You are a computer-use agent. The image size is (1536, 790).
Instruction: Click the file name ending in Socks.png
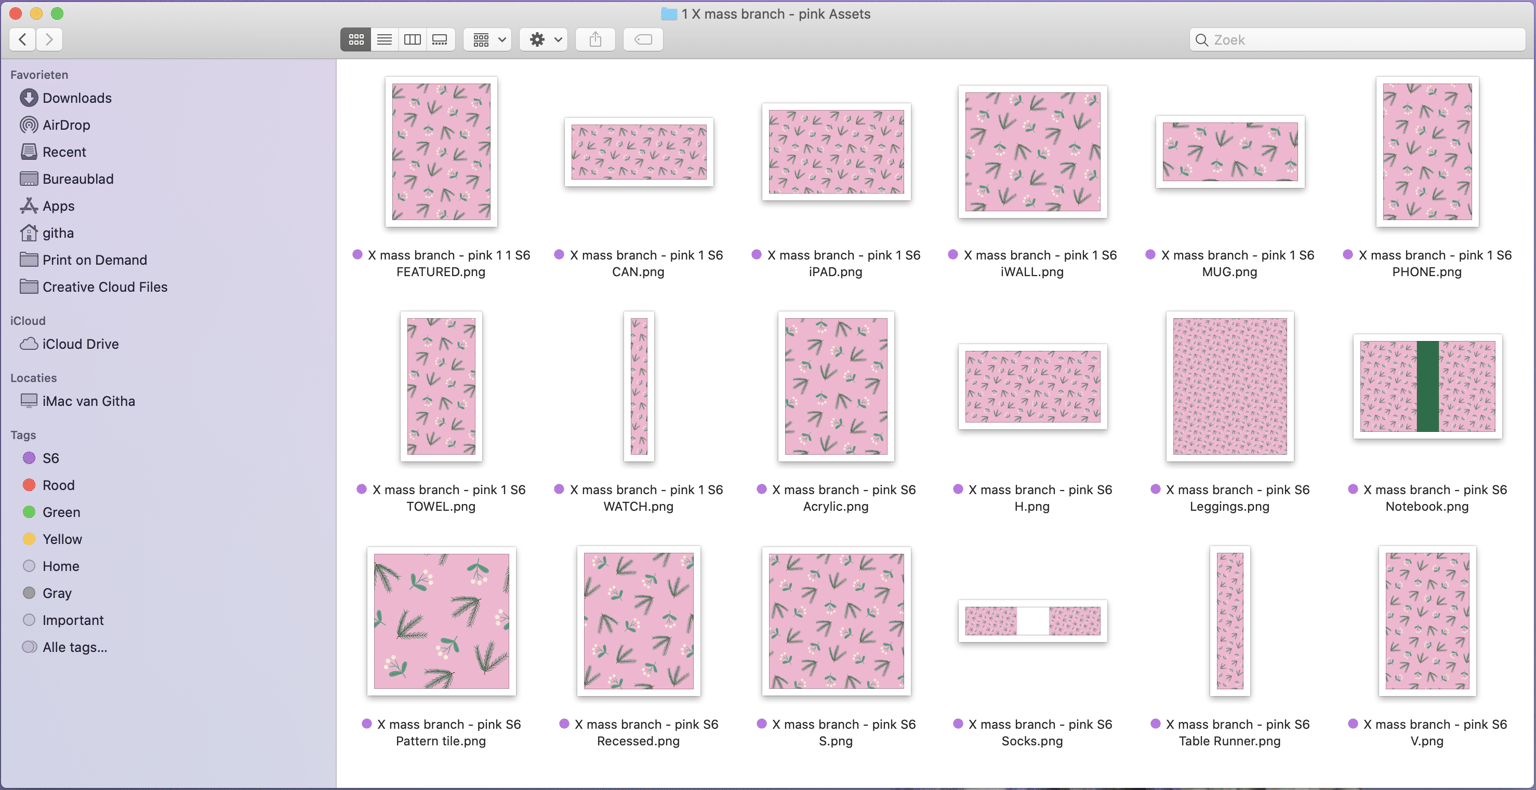(x=1033, y=732)
